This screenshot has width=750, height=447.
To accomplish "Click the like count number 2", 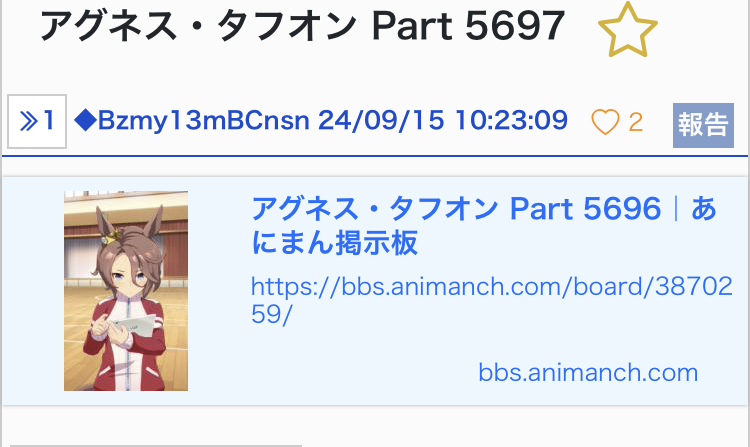I will pyautogui.click(x=635, y=122).
